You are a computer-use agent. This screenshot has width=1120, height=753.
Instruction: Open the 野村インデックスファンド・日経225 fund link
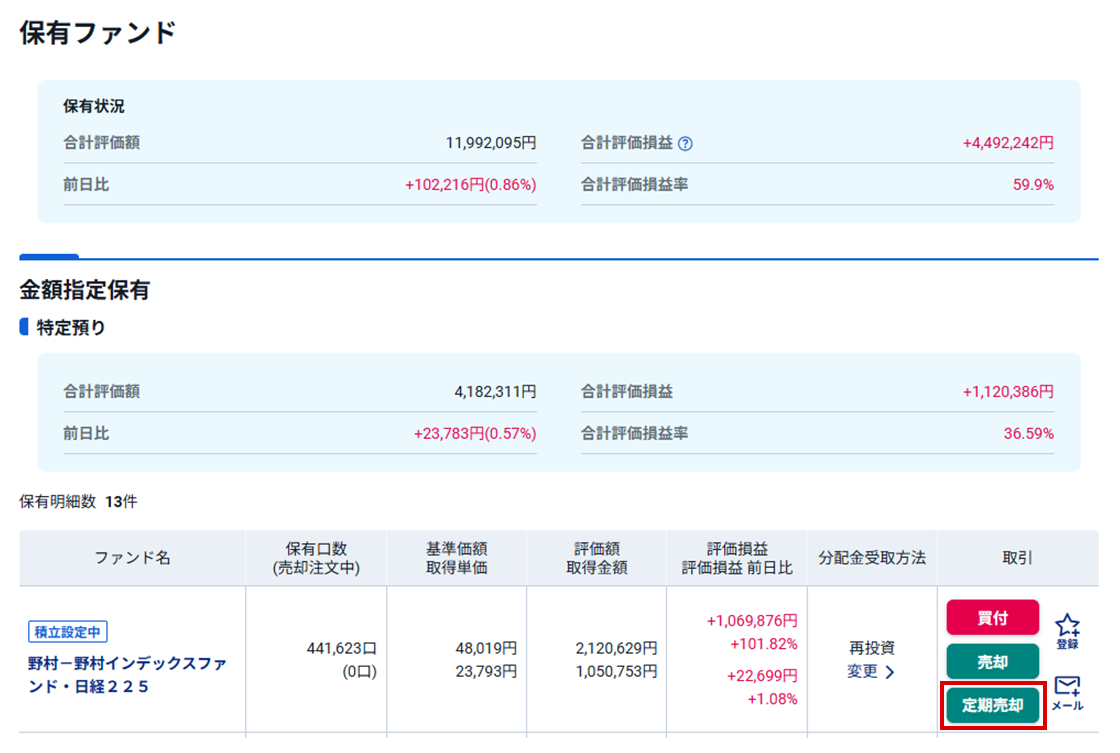[x=127, y=675]
